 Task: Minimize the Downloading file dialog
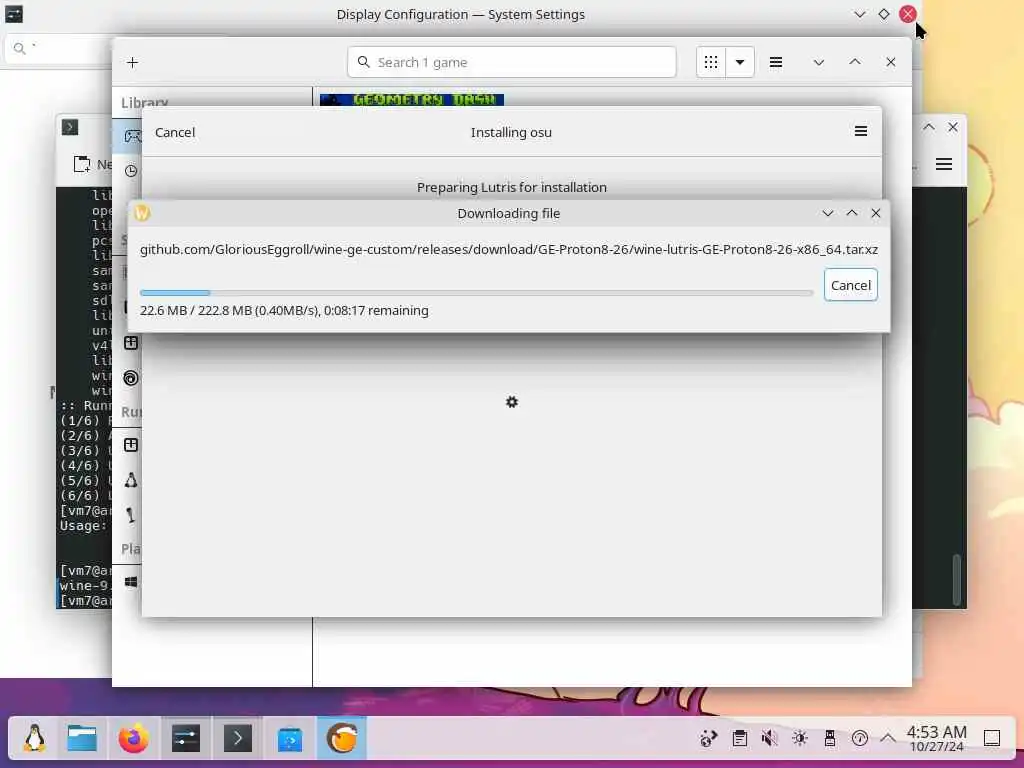tap(827, 214)
